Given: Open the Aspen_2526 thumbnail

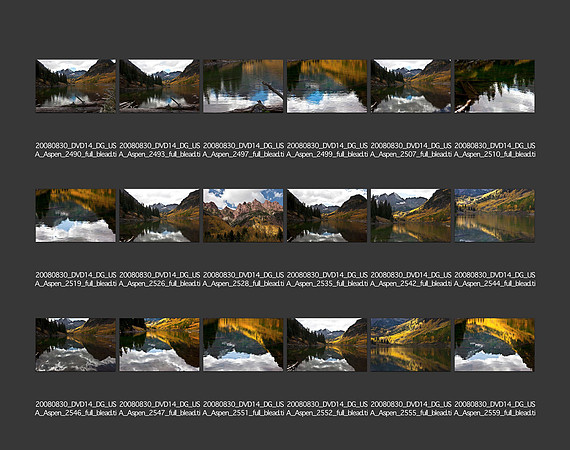Looking at the screenshot, I should pyautogui.click(x=160, y=216).
